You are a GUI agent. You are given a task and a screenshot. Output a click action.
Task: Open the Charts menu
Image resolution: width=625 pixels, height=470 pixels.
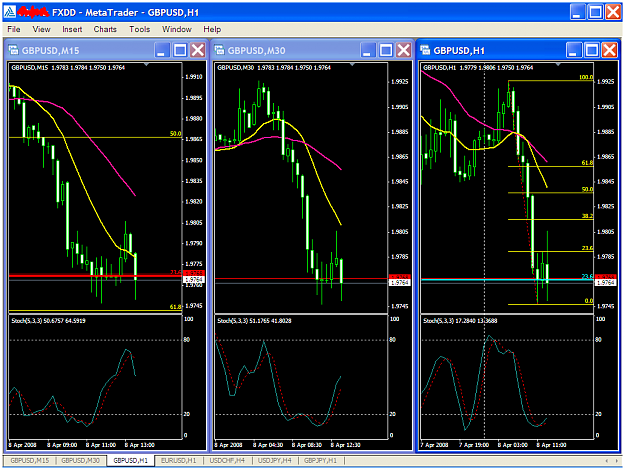pyautogui.click(x=105, y=29)
